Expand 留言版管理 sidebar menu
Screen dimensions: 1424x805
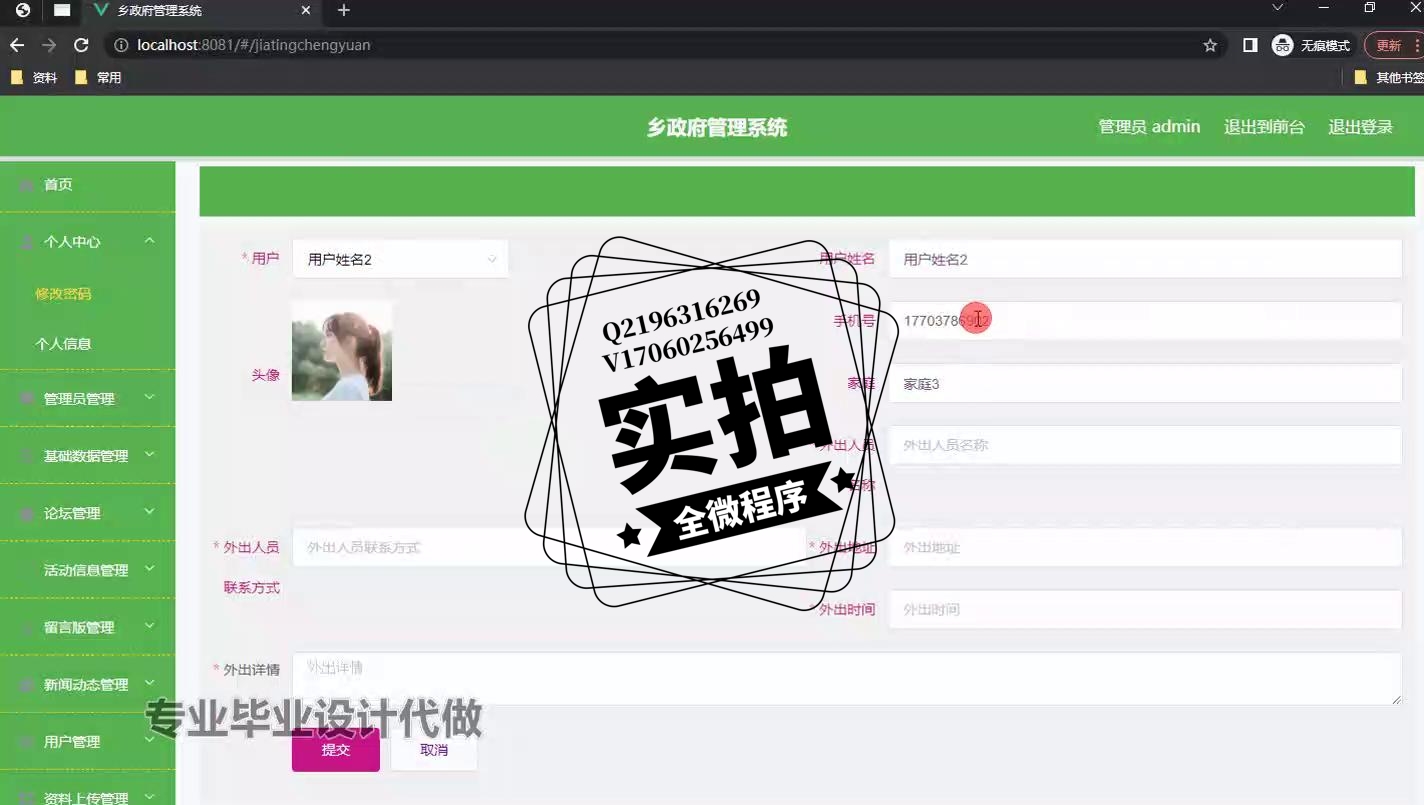click(87, 627)
